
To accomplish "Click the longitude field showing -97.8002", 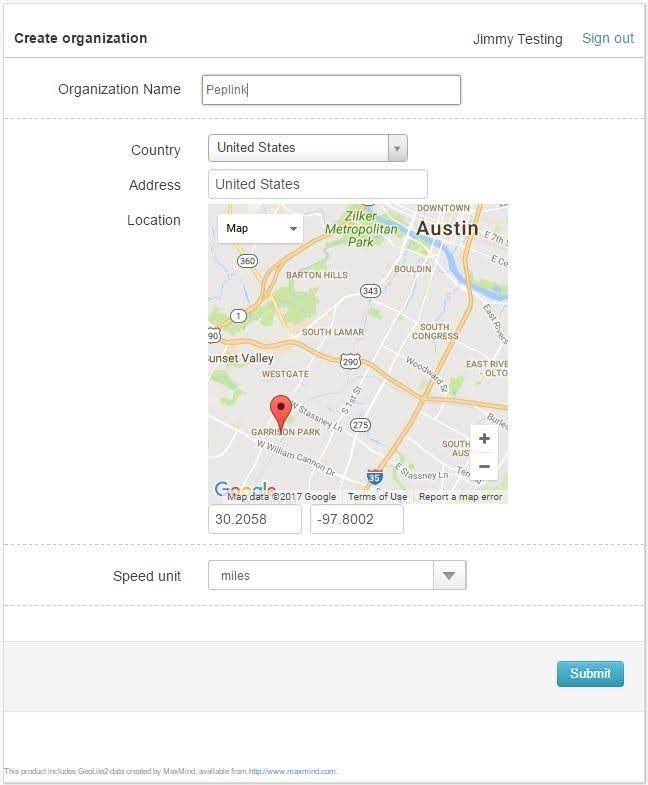I will 356,519.
